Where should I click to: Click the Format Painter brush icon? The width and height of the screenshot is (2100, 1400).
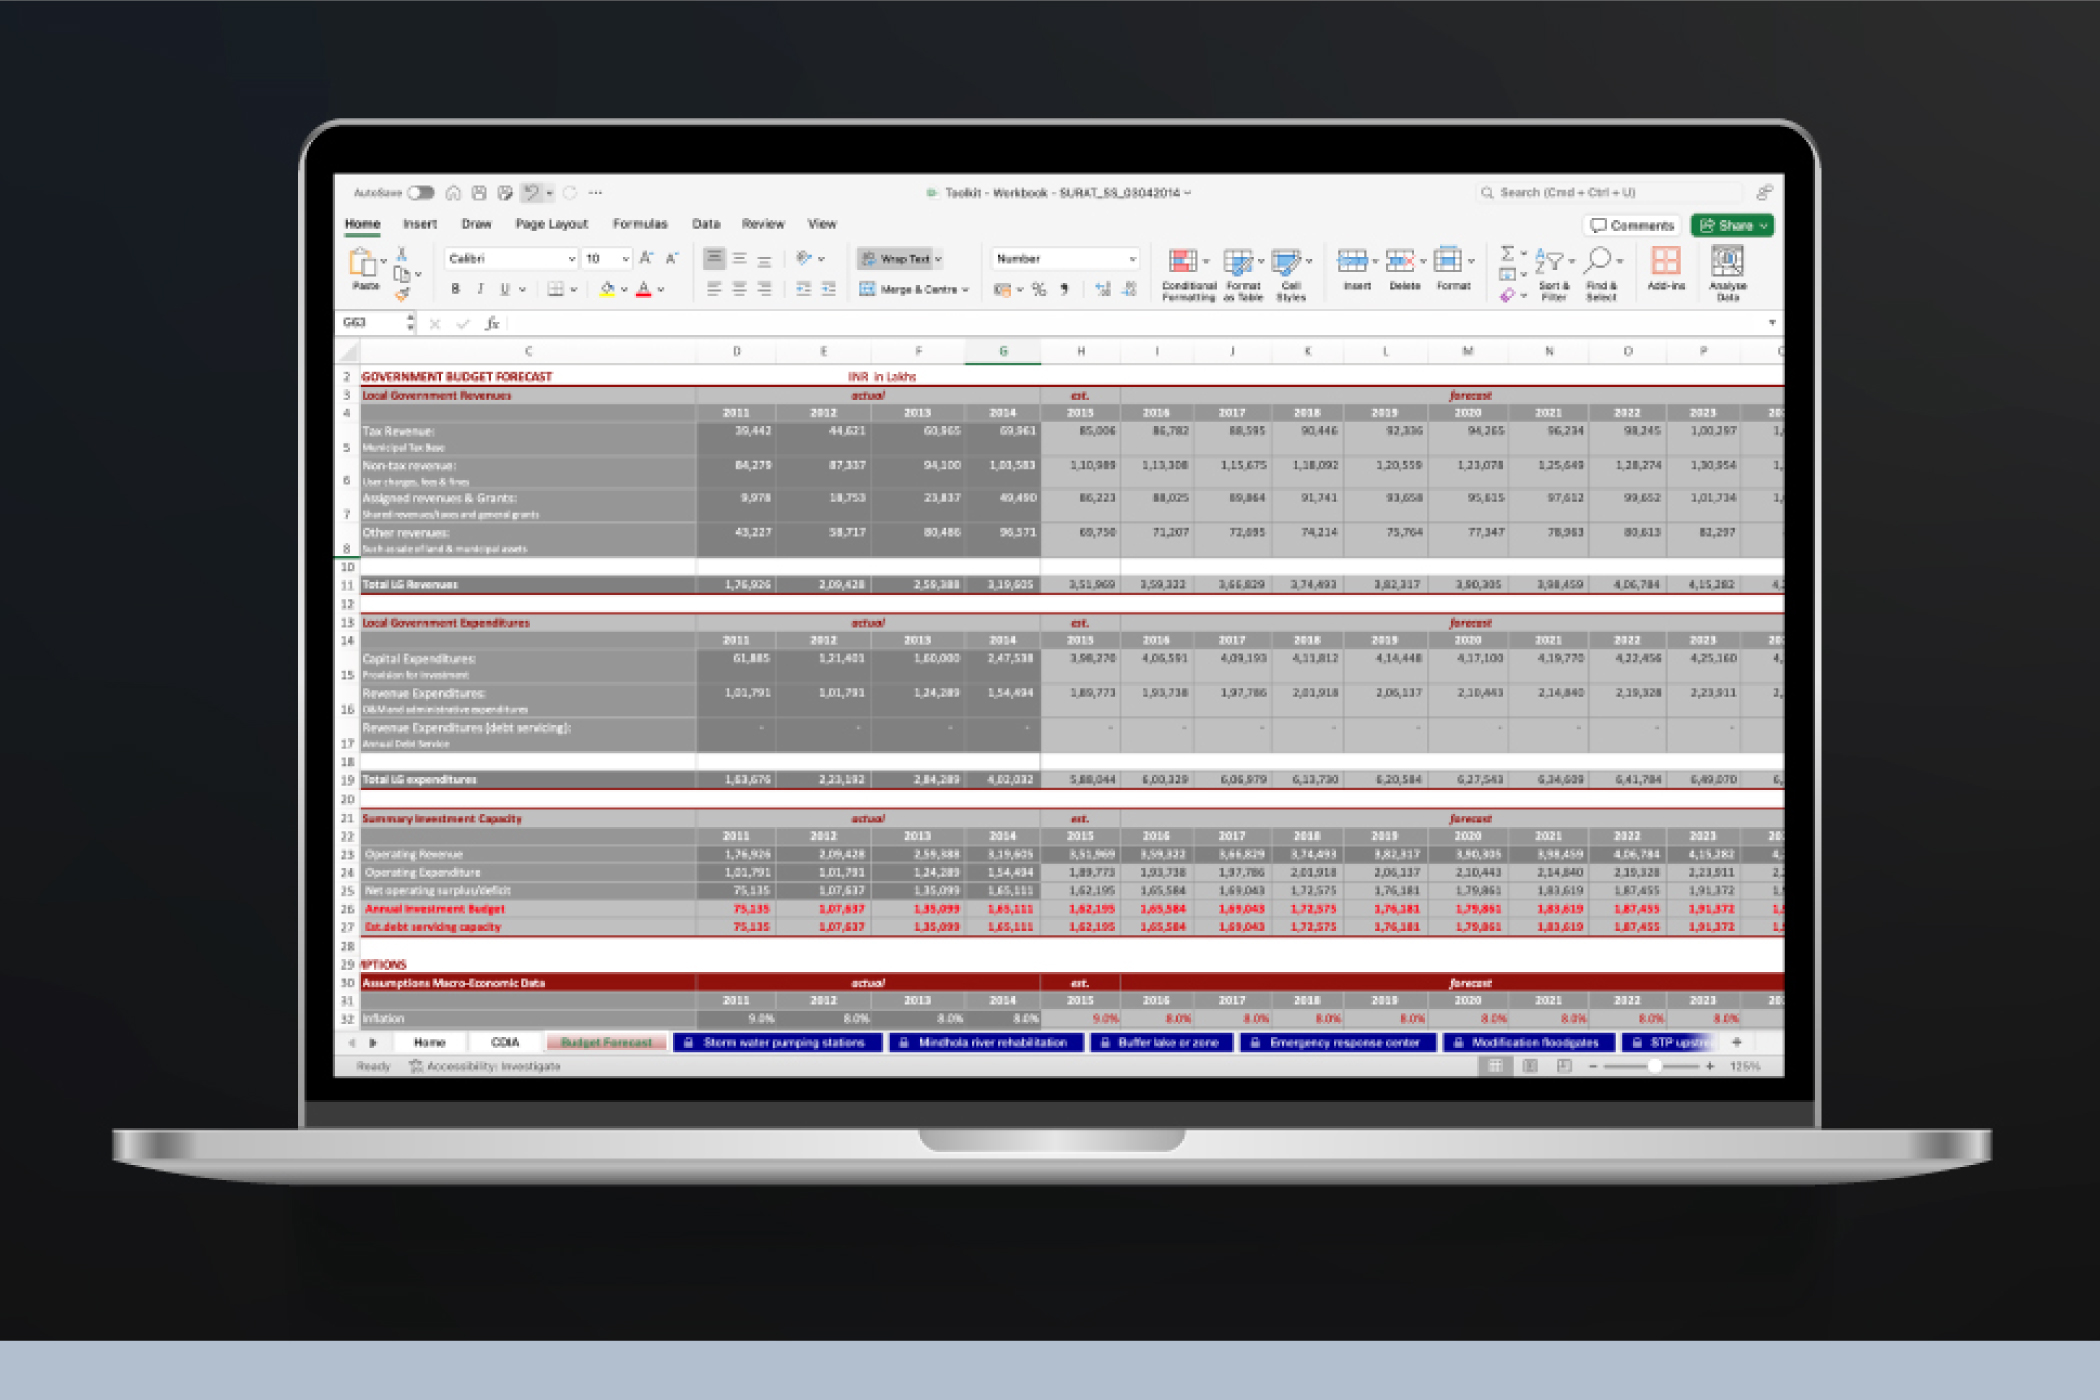(402, 293)
